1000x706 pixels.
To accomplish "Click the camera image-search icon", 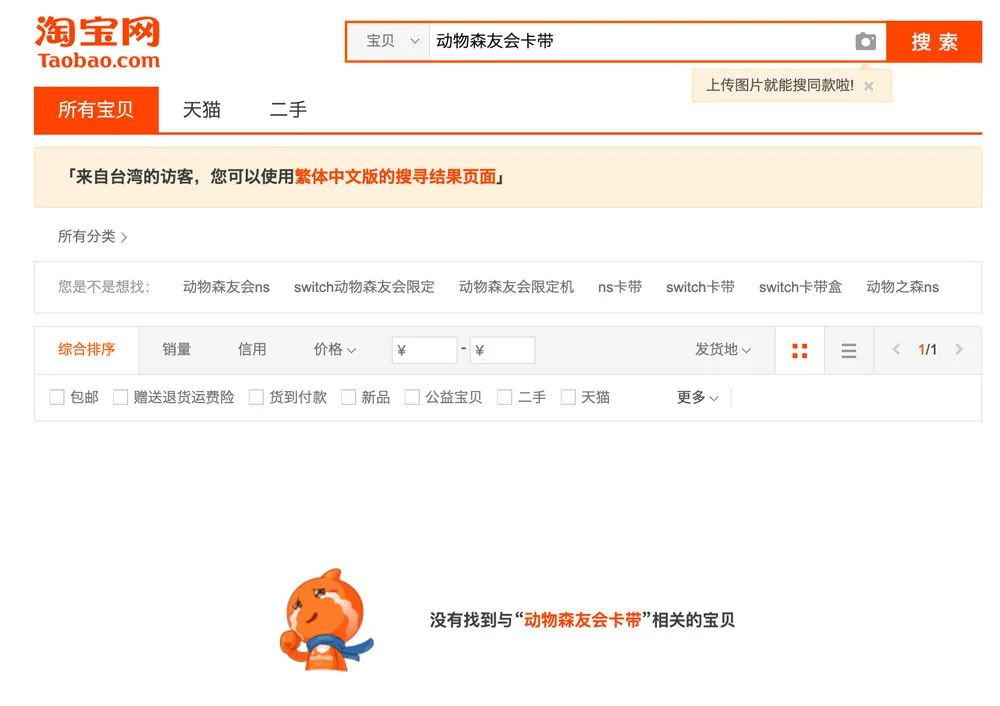I will tap(865, 41).
